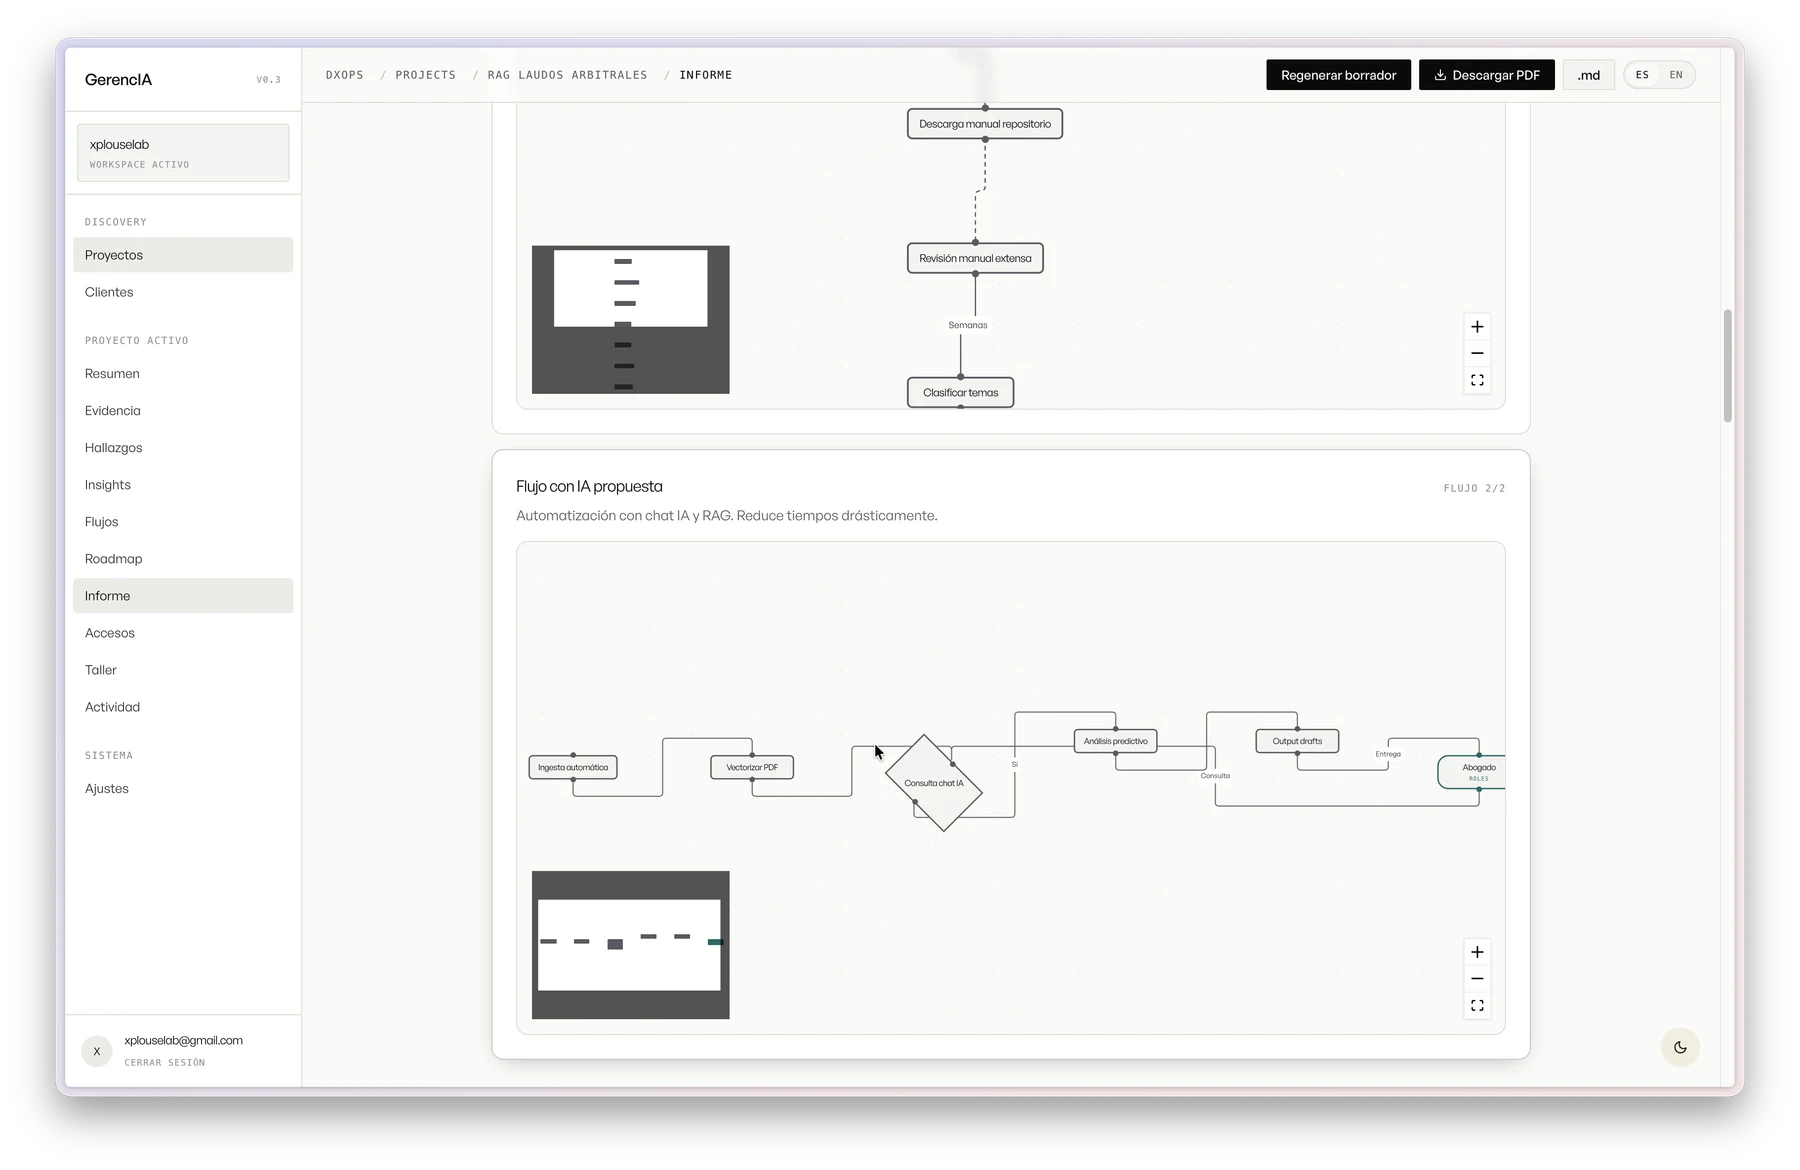
Task: Click the minimap of the AI flow diagram
Action: click(x=631, y=945)
